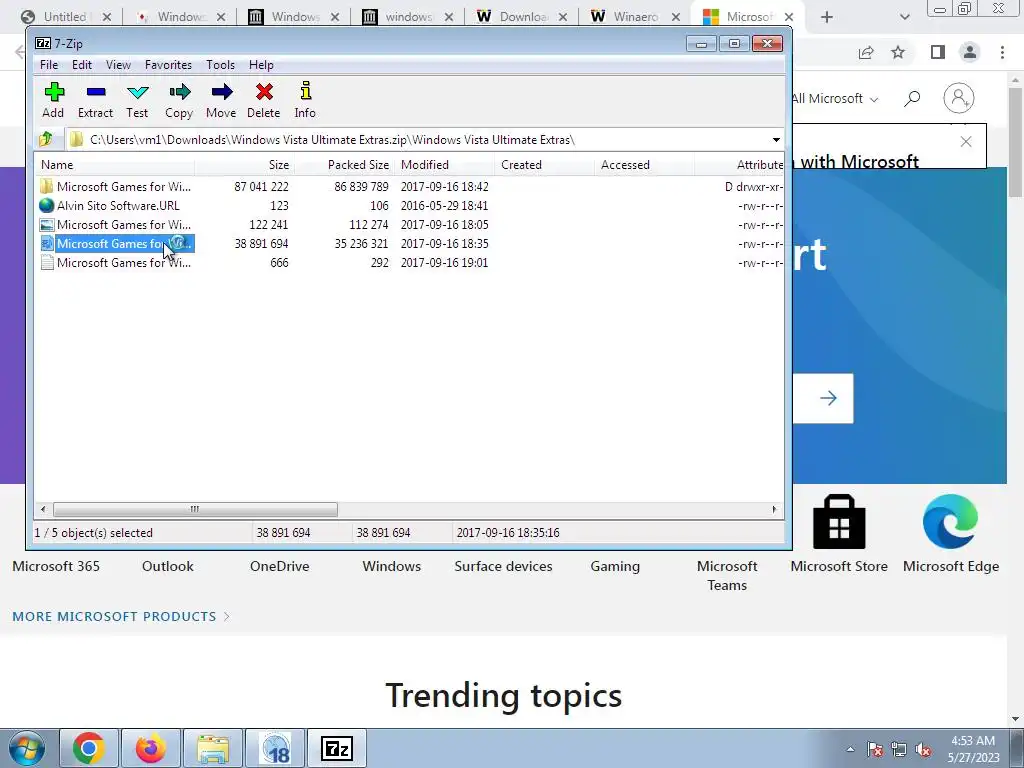This screenshot has width=1024, height=768.
Task: Click the globe icon of Alvin Sito Software.URL
Action: click(x=46, y=206)
